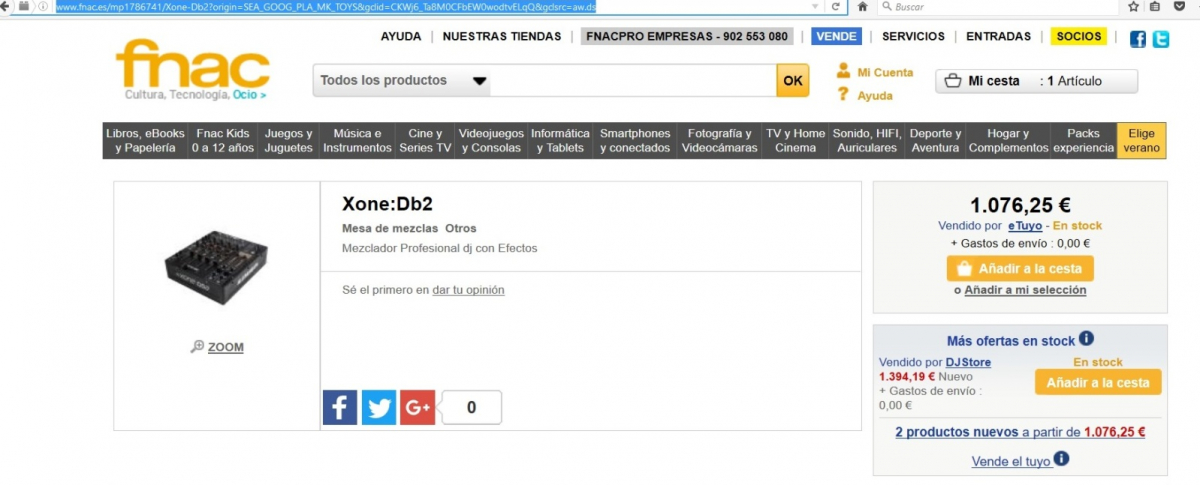Open ENTRADAS in top menu
The height and width of the screenshot is (485, 1200).
point(998,37)
